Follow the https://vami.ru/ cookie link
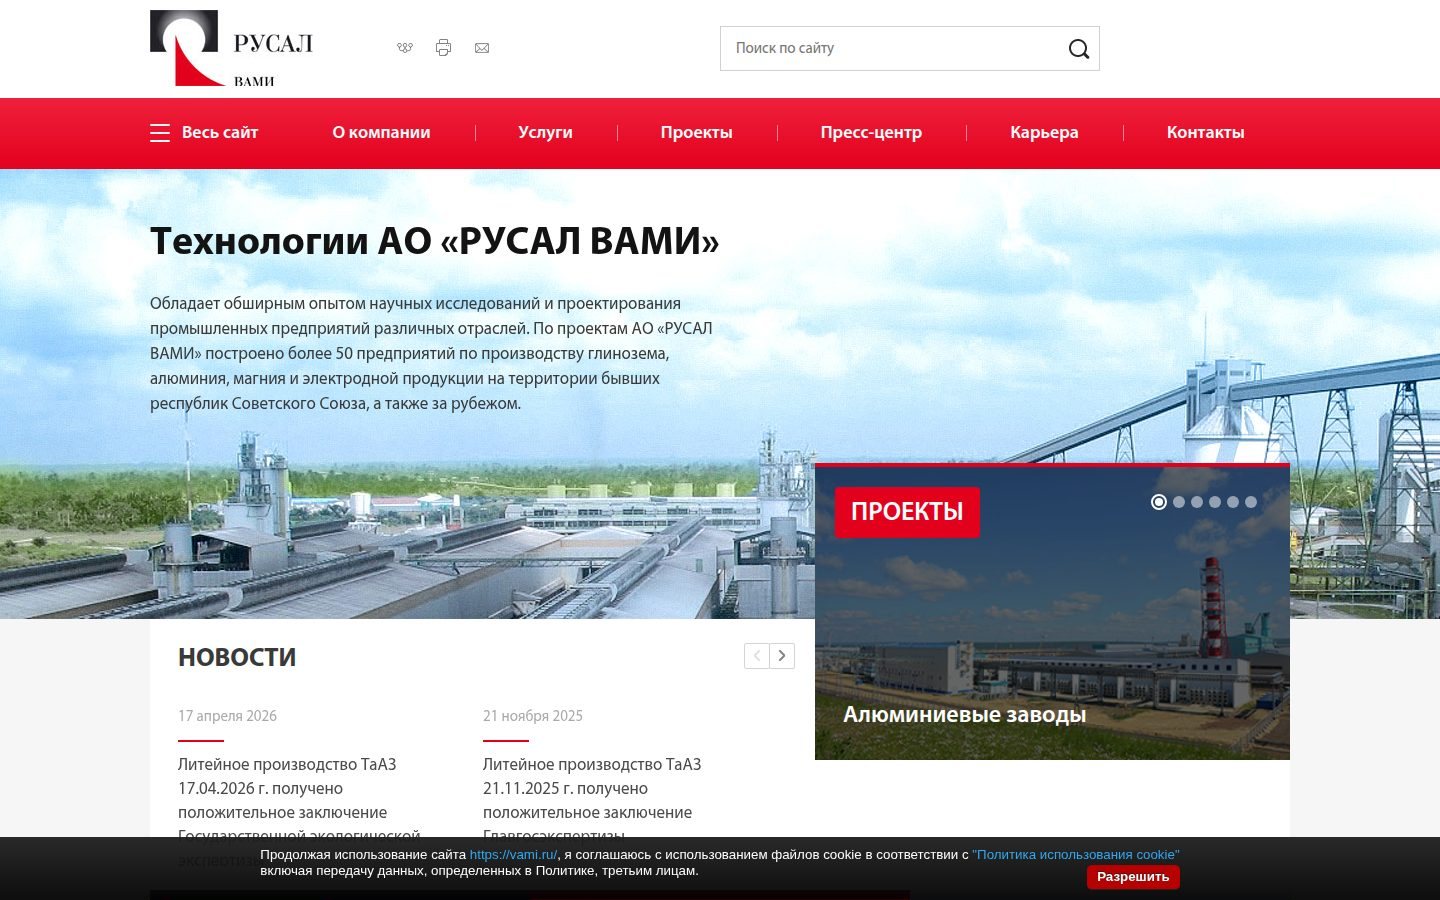Viewport: 1440px width, 900px height. tap(513, 855)
